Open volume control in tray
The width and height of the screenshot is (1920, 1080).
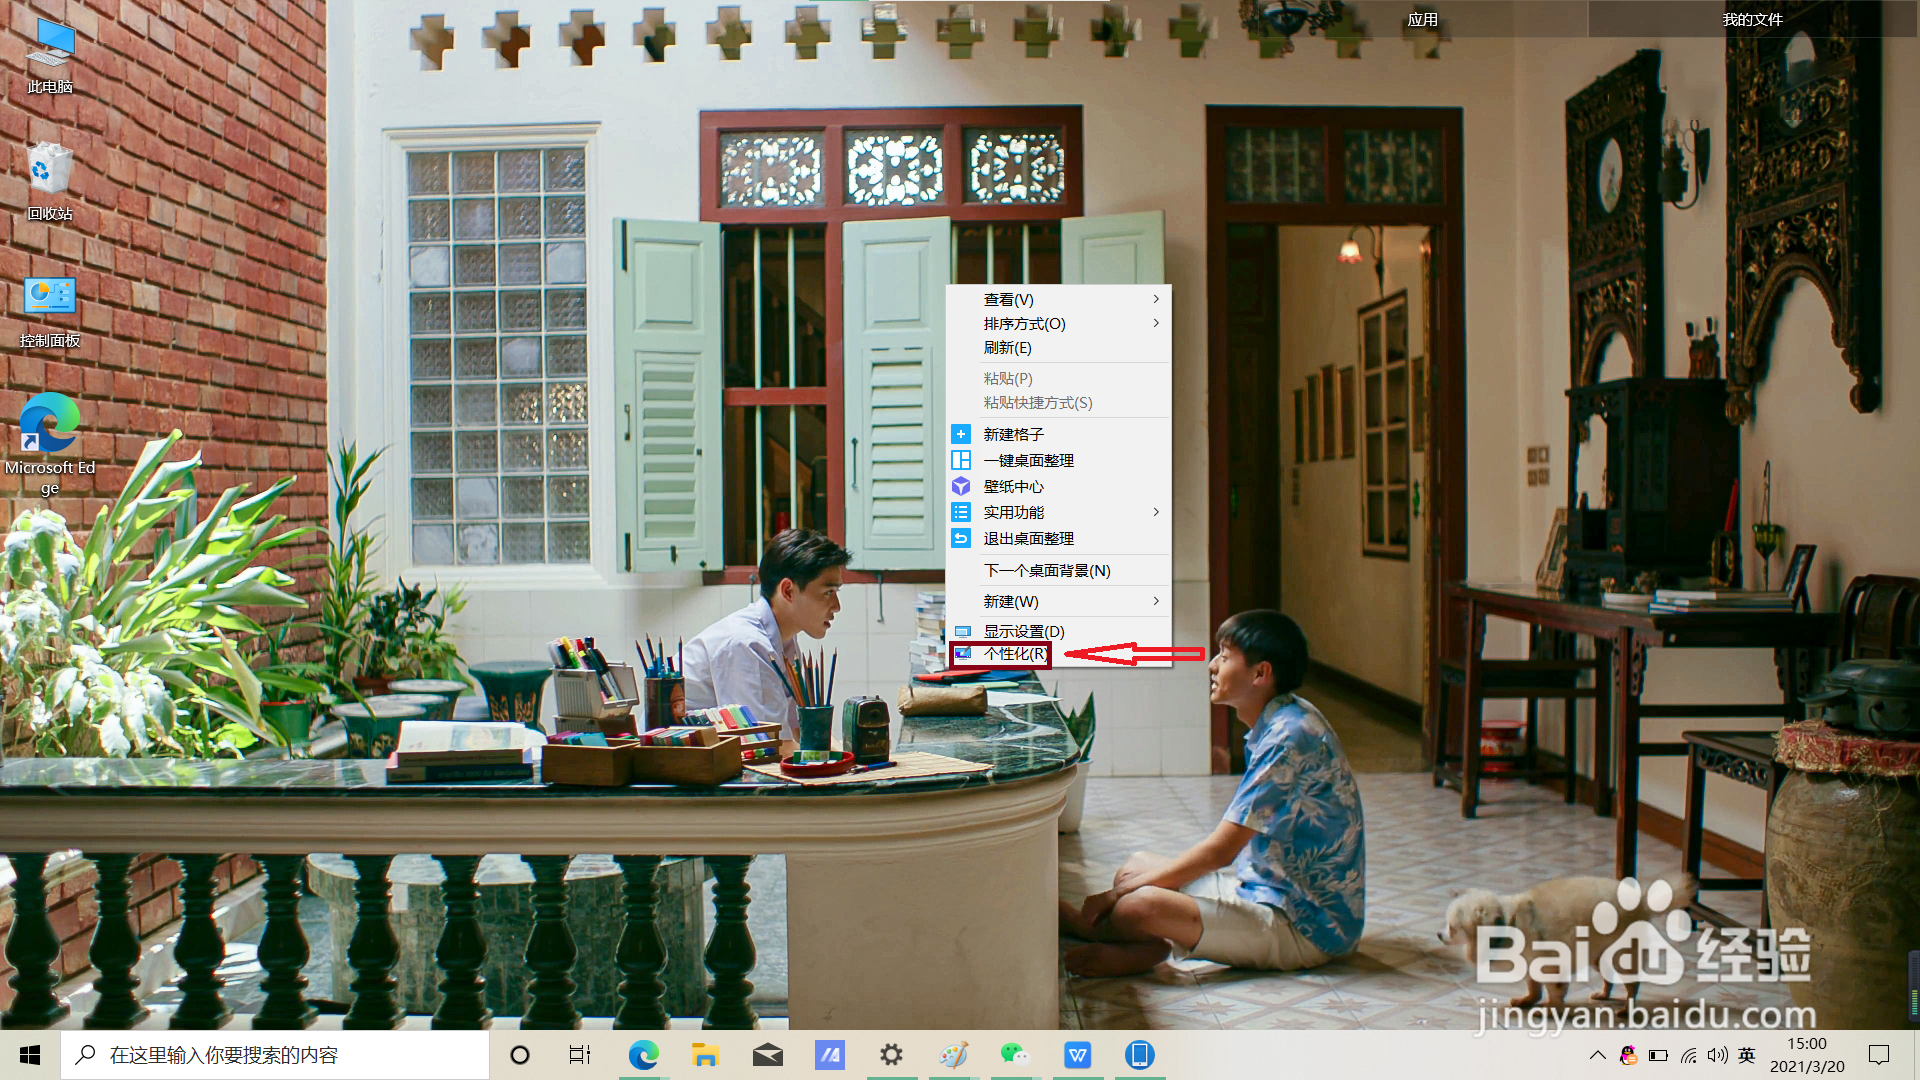click(1718, 1055)
